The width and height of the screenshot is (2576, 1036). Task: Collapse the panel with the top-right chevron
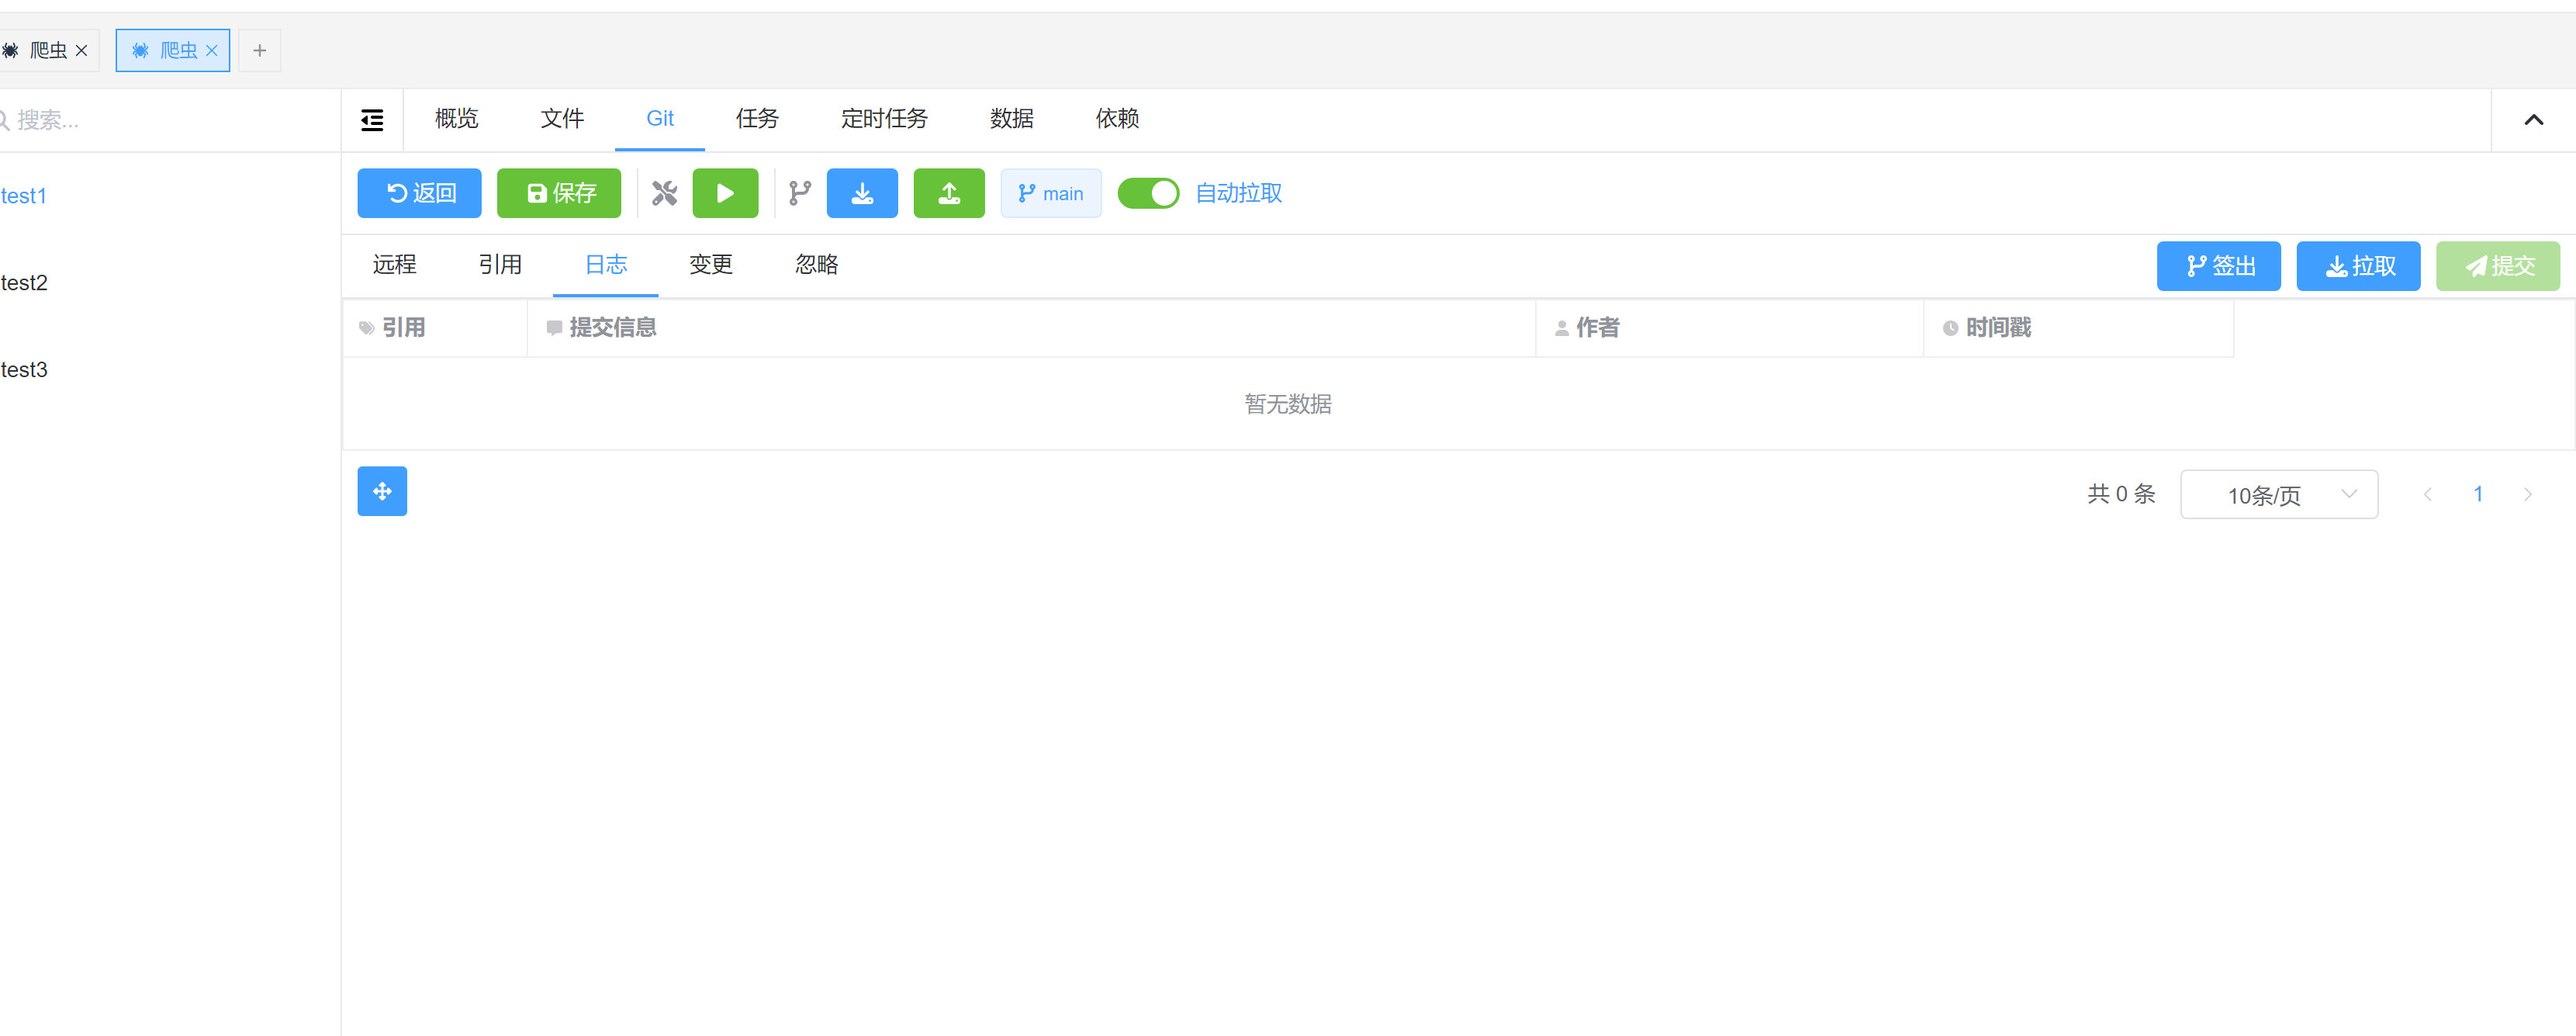pyautogui.click(x=2534, y=120)
